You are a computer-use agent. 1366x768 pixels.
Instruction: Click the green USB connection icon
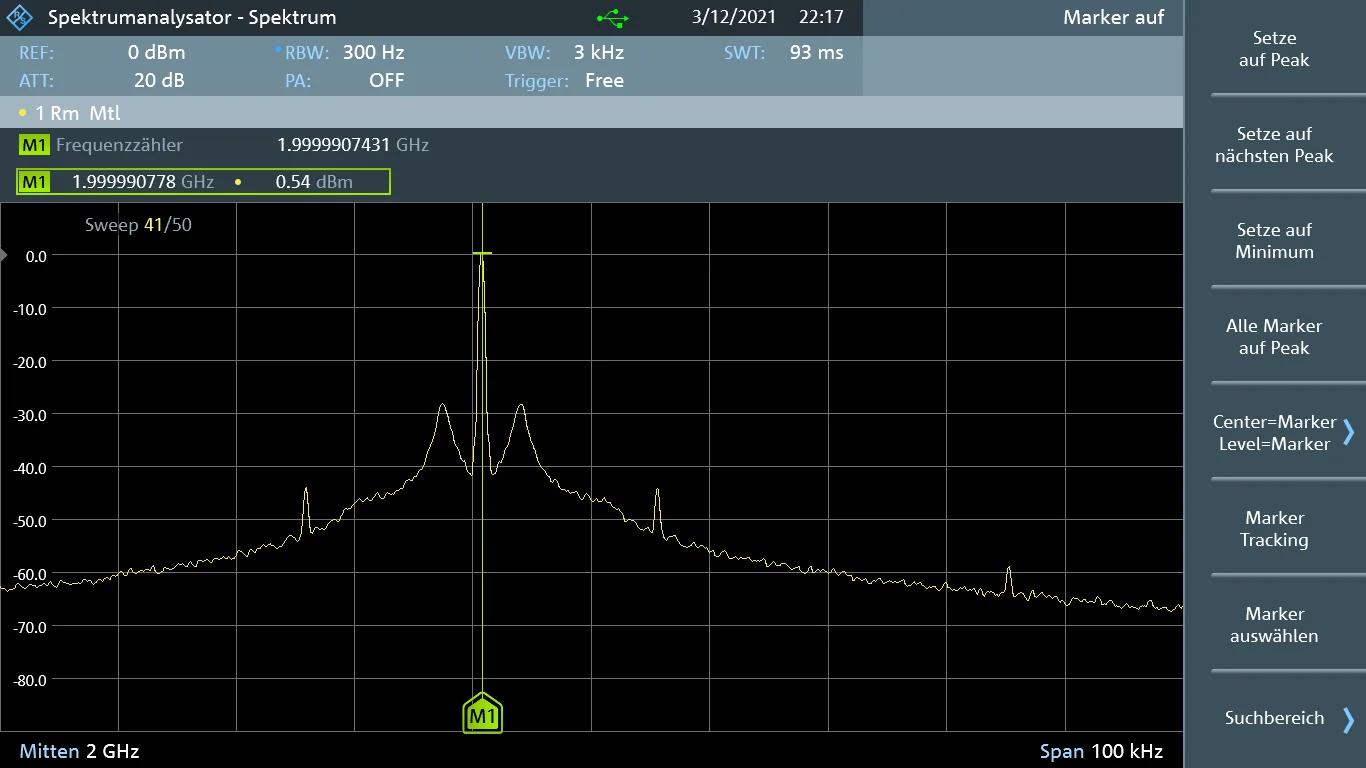pos(612,18)
